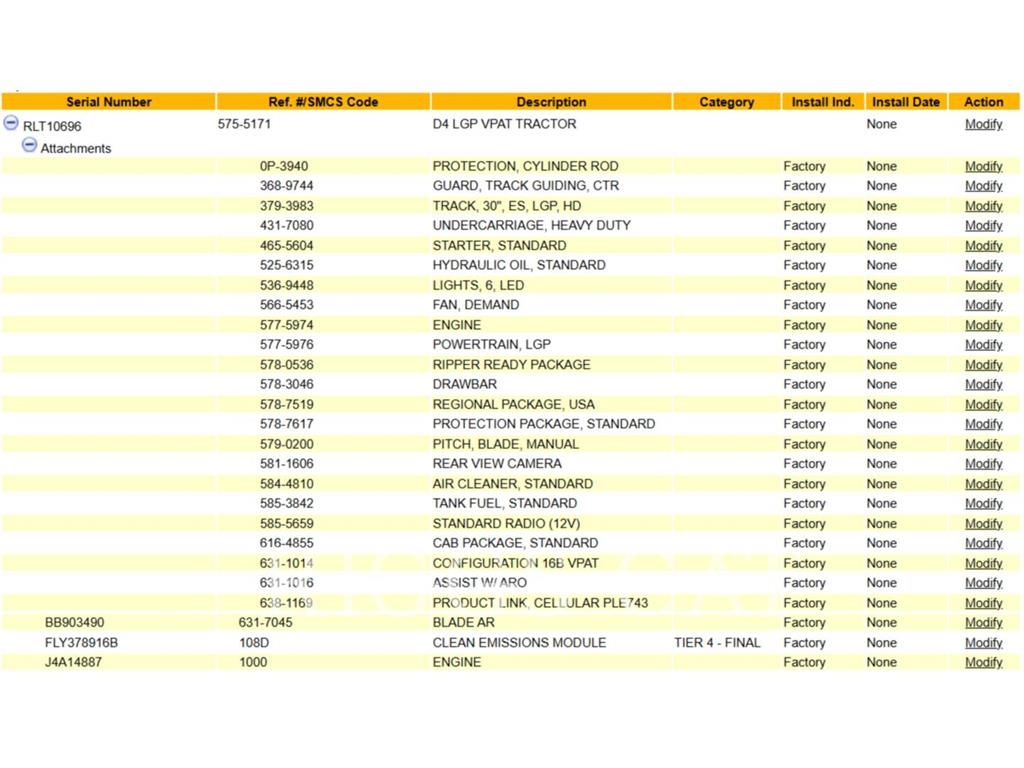
Task: Modify the DRAWBAR attachment
Action: click(x=984, y=385)
